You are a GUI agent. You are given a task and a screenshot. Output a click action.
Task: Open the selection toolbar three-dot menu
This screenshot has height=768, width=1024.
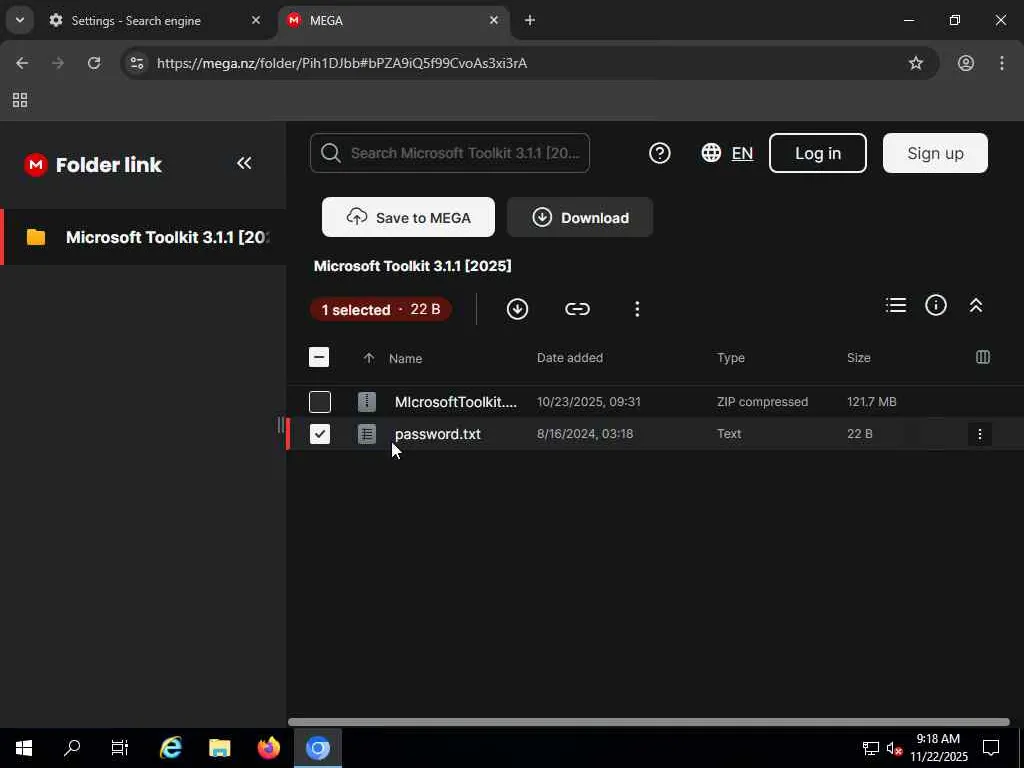[x=637, y=309]
